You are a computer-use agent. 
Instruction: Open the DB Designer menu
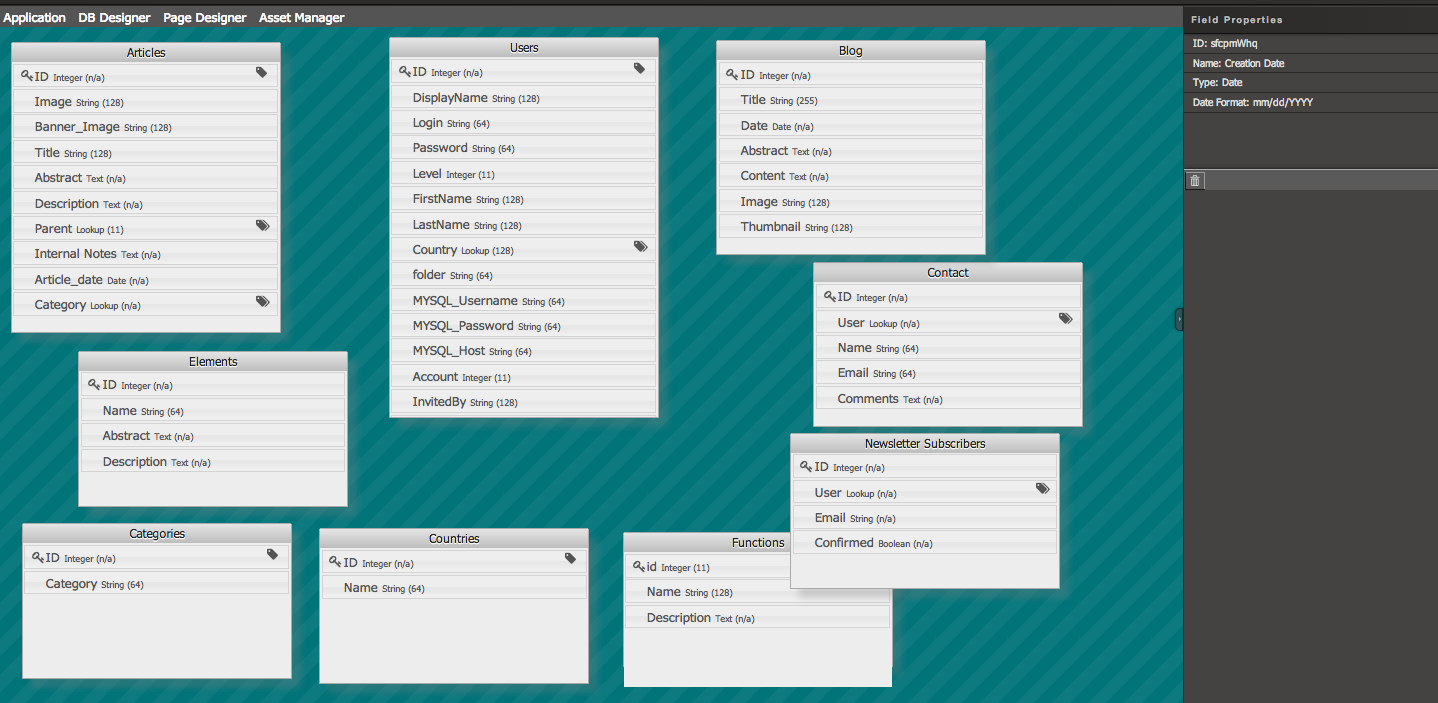click(x=114, y=18)
